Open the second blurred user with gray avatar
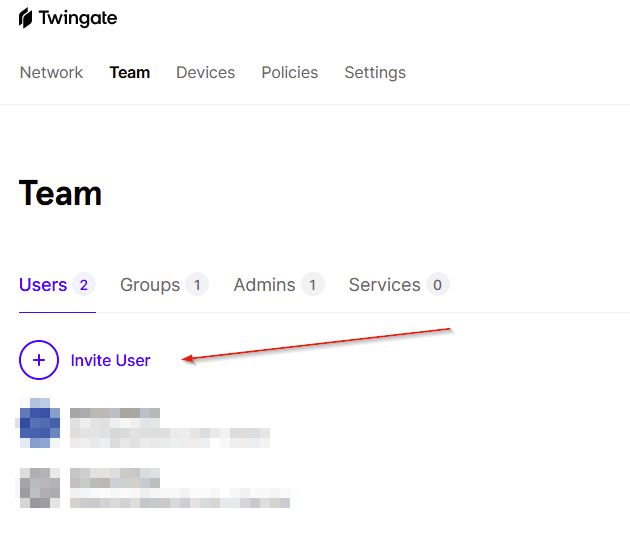Viewport: 630px width, 535px height. coord(155,488)
